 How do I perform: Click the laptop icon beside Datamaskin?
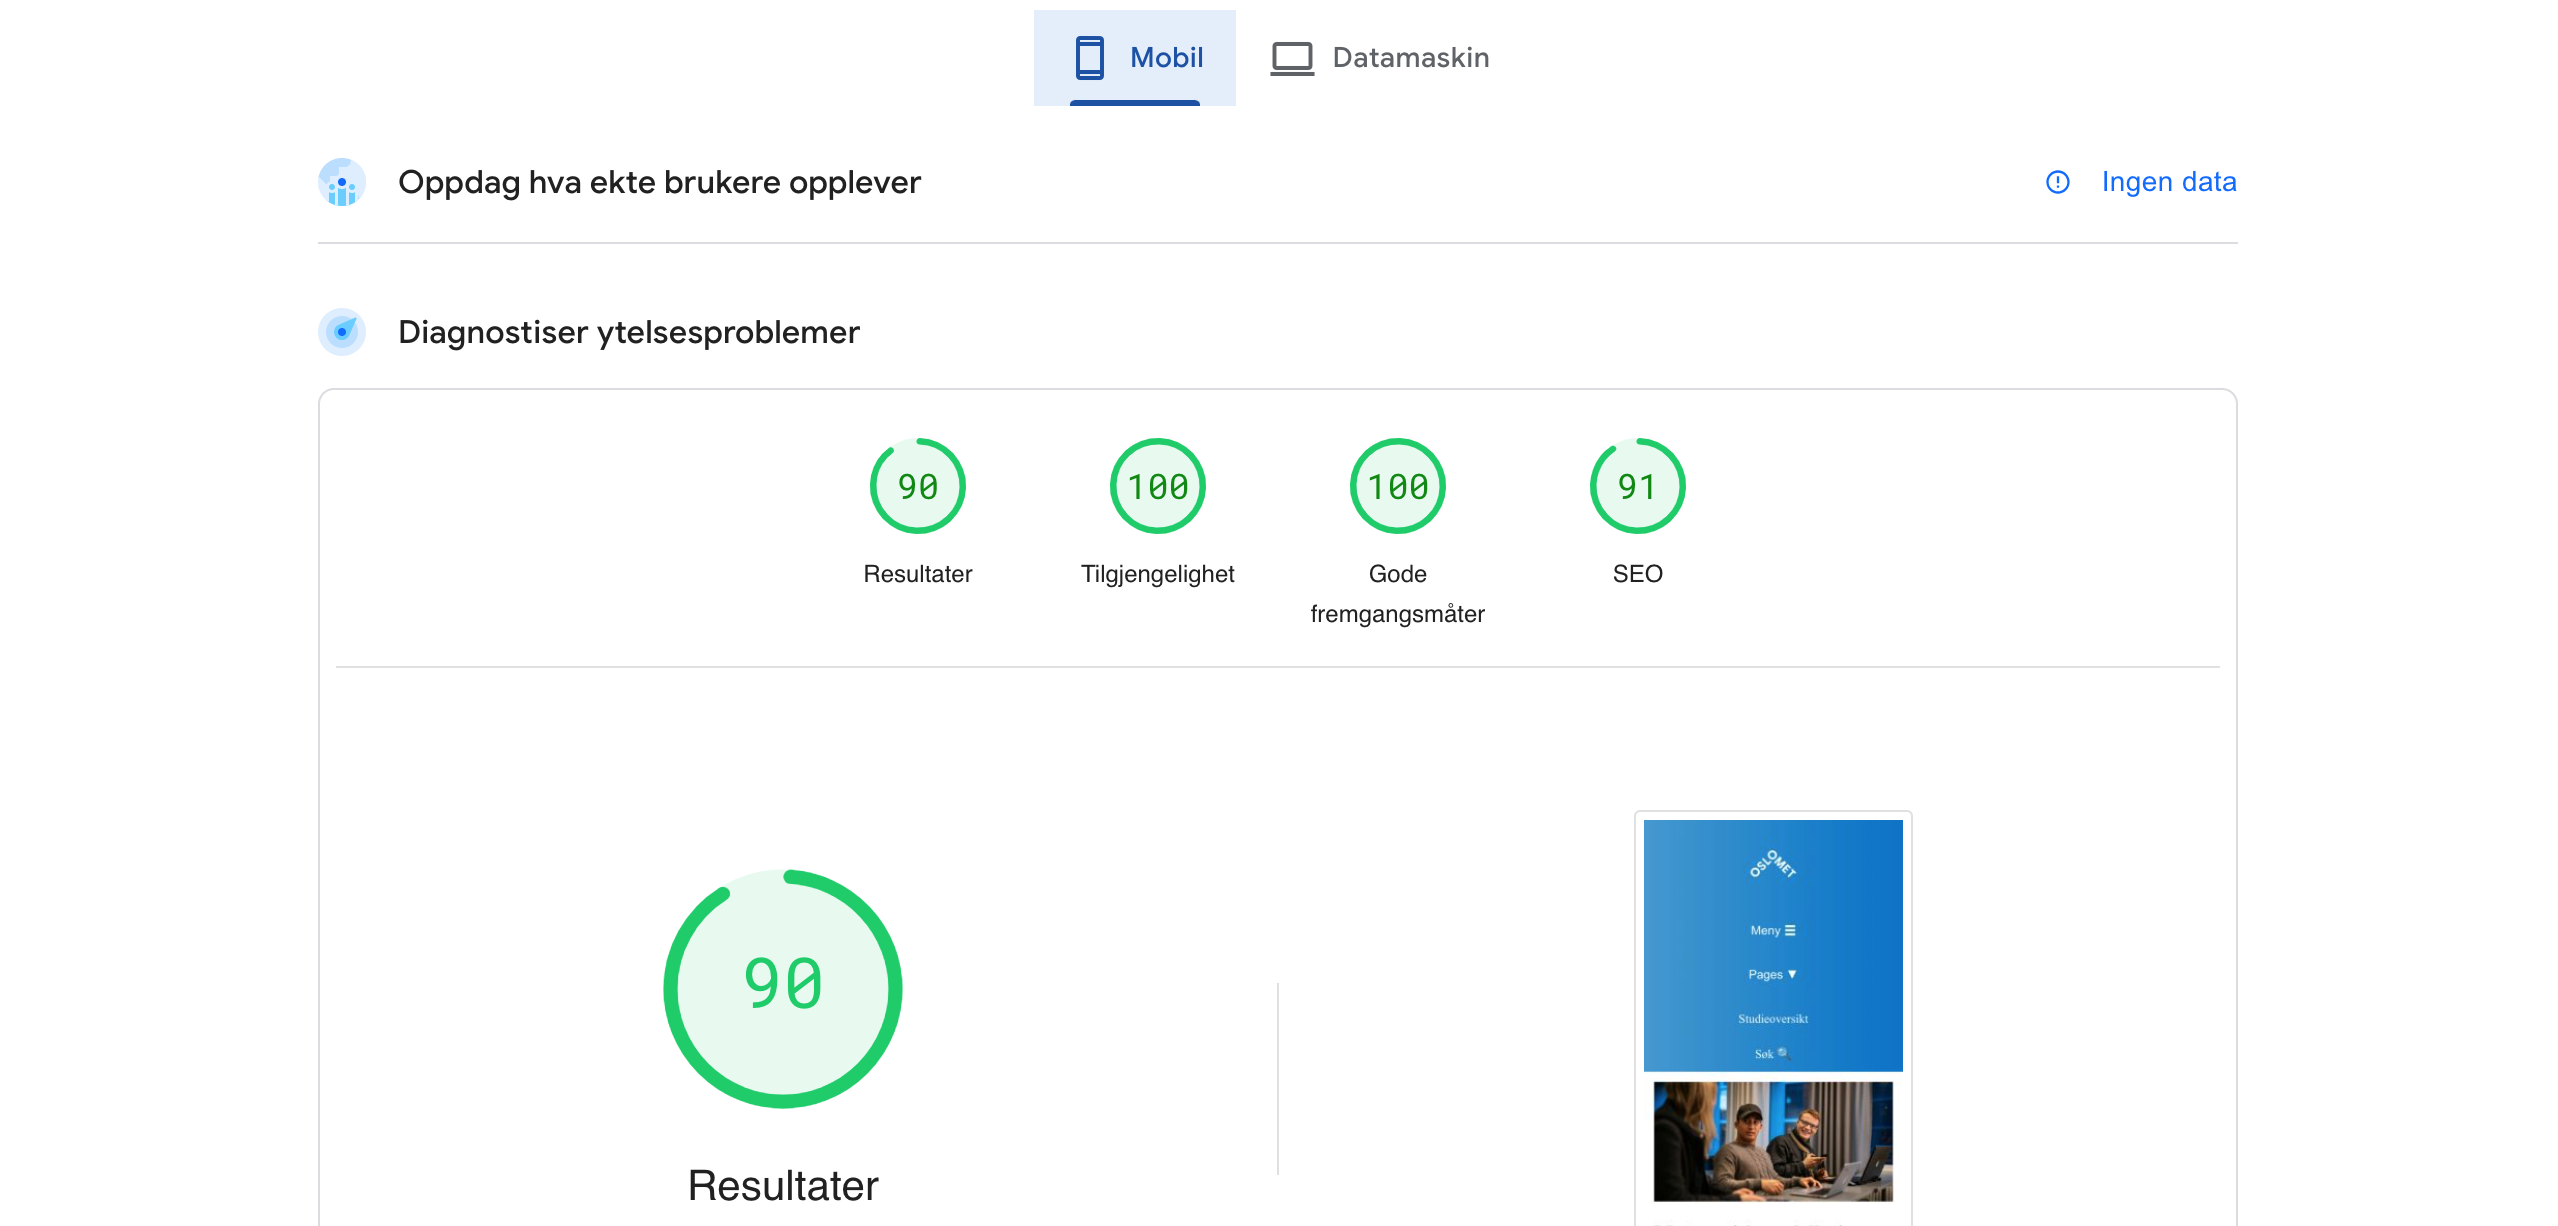tap(1292, 58)
